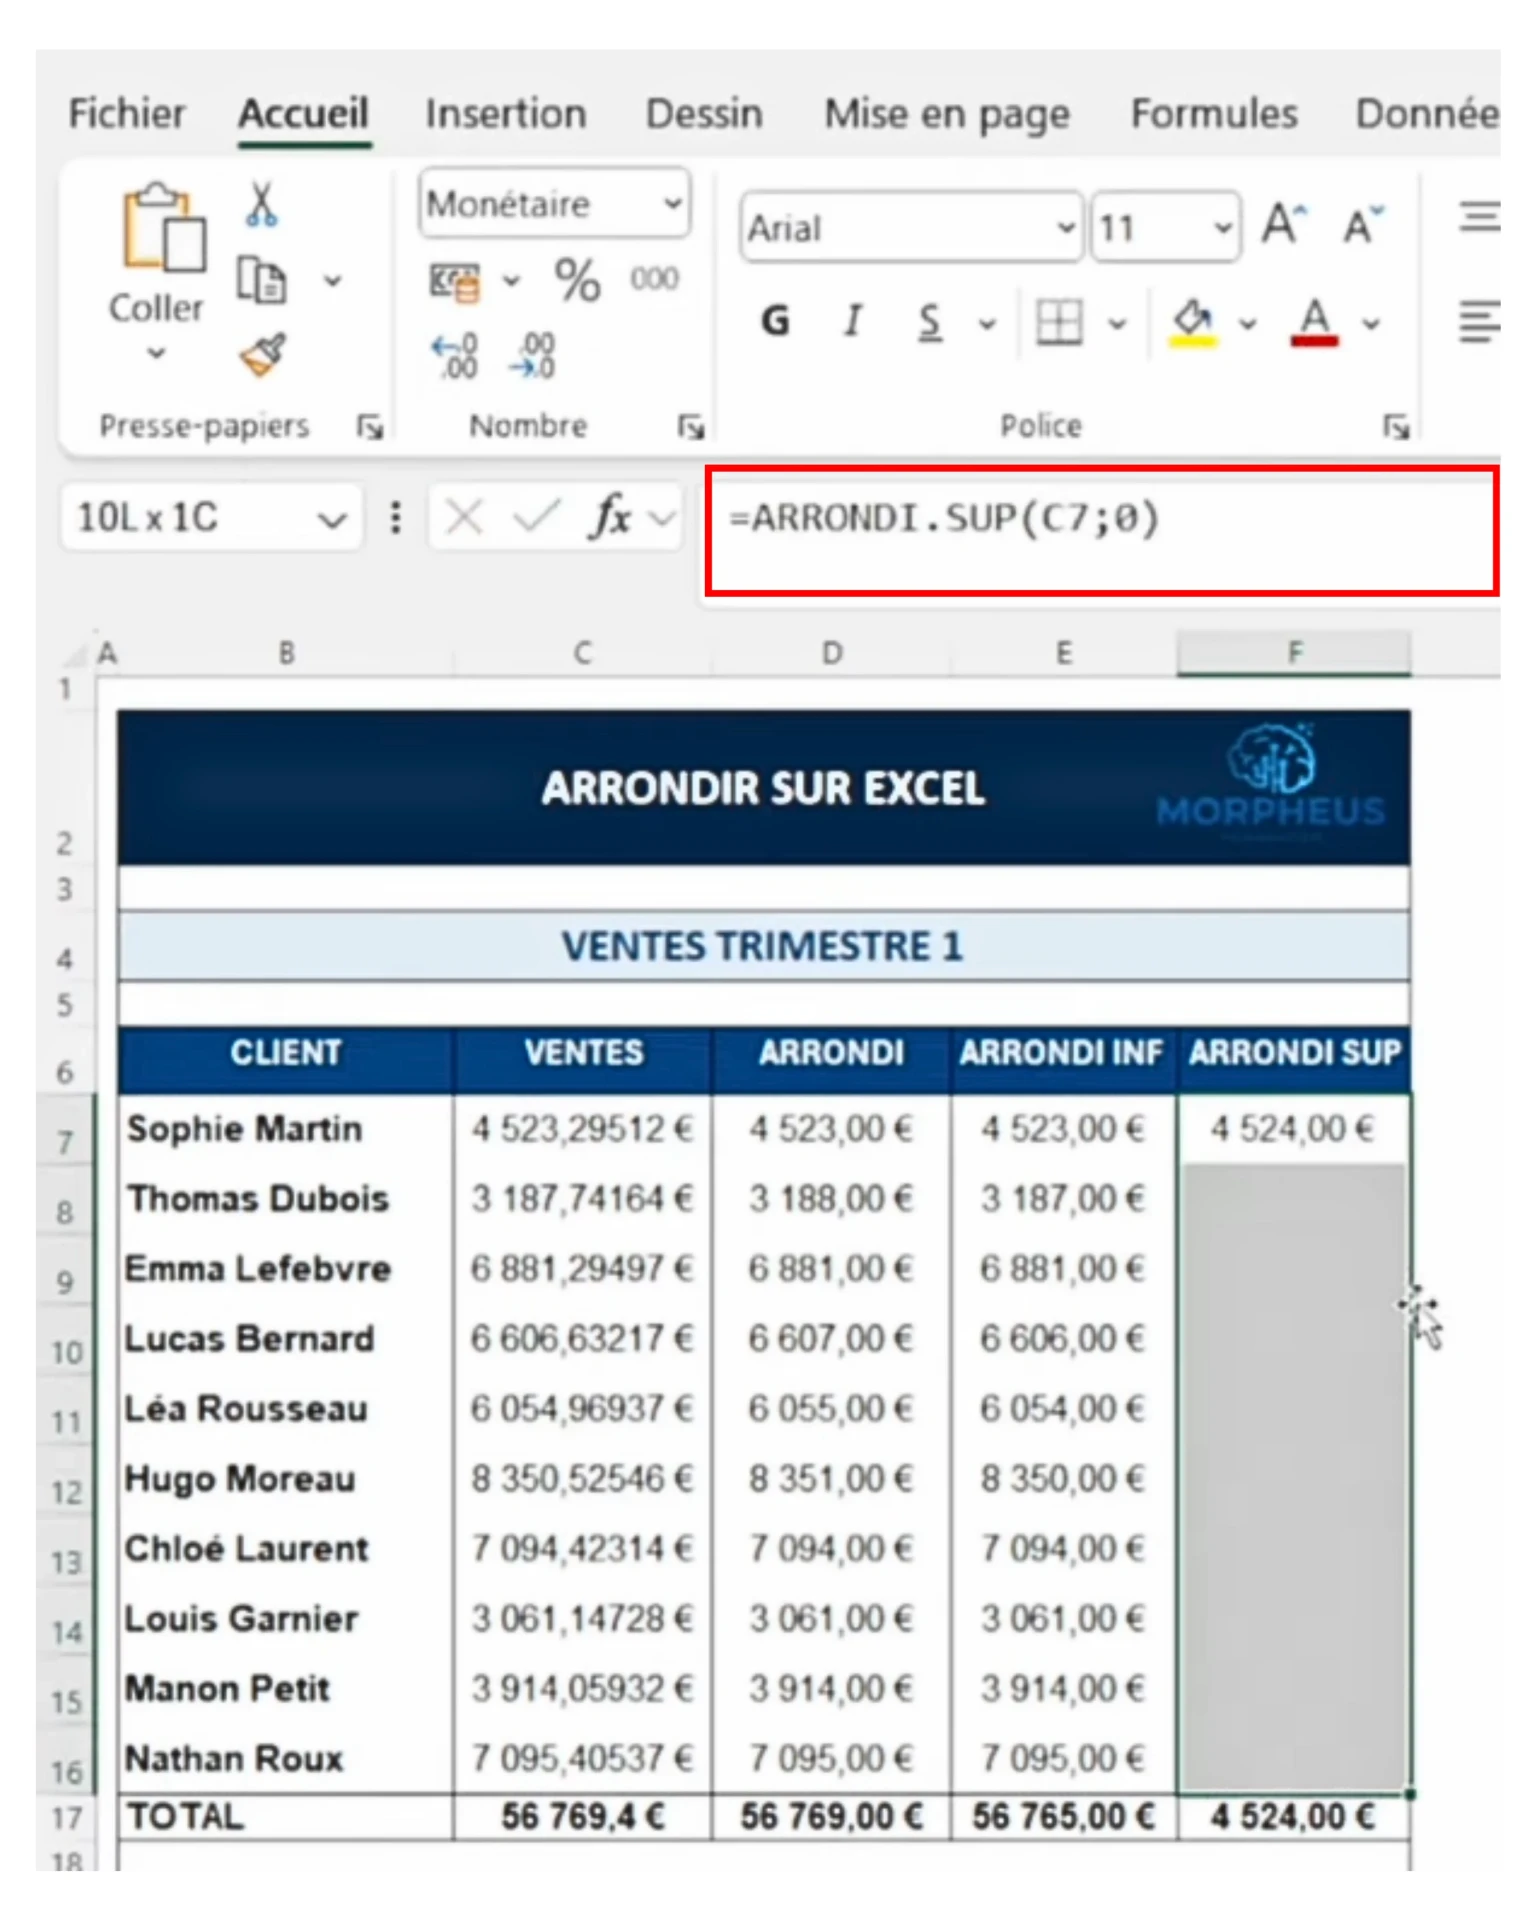
Task: Open the Formules tab
Action: [x=1214, y=114]
